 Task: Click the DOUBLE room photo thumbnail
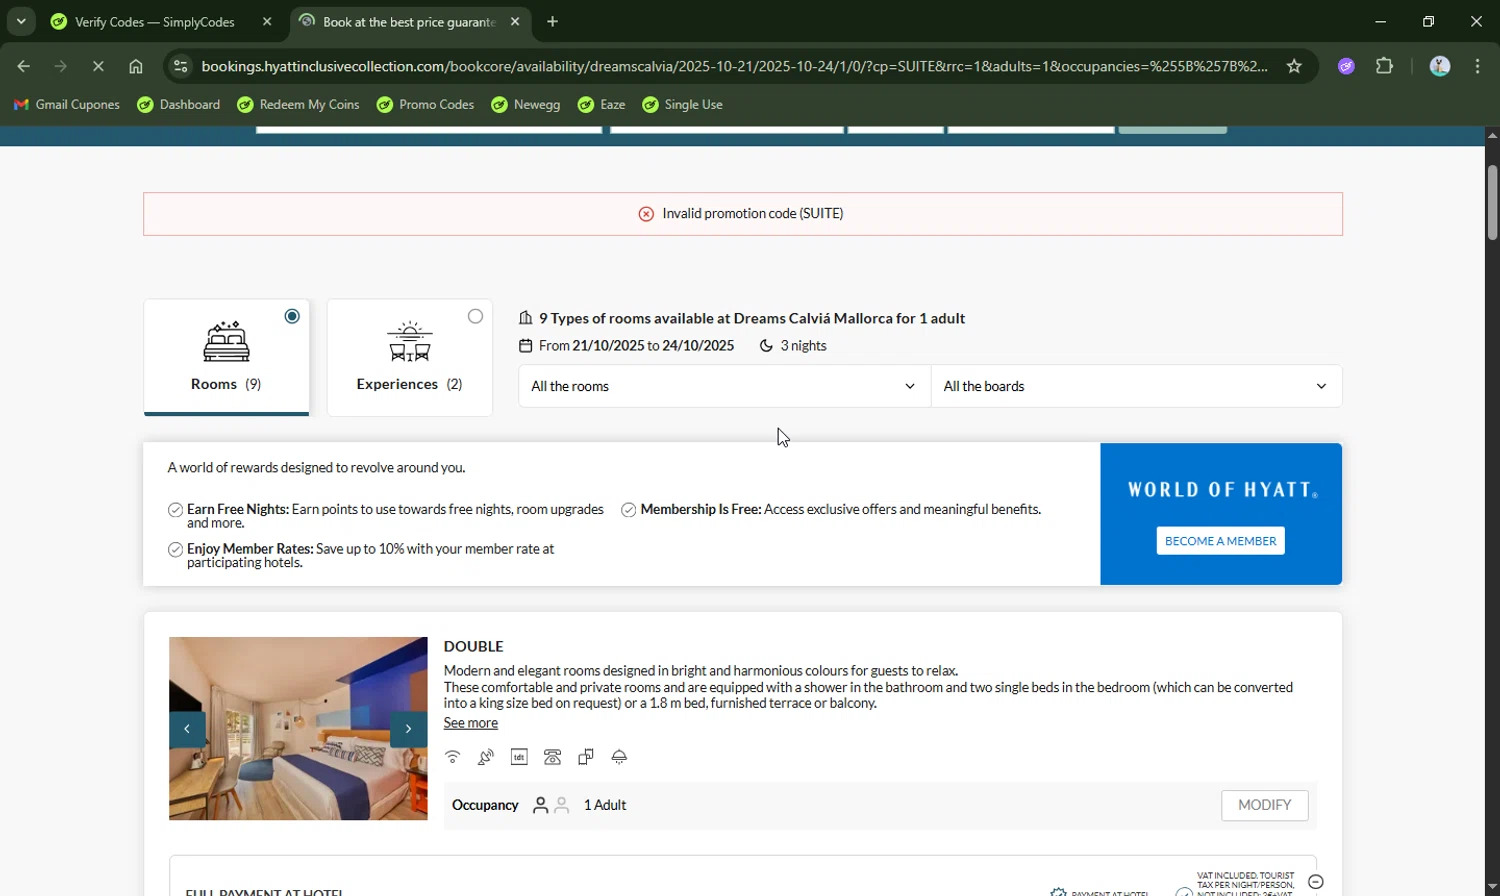[298, 729]
